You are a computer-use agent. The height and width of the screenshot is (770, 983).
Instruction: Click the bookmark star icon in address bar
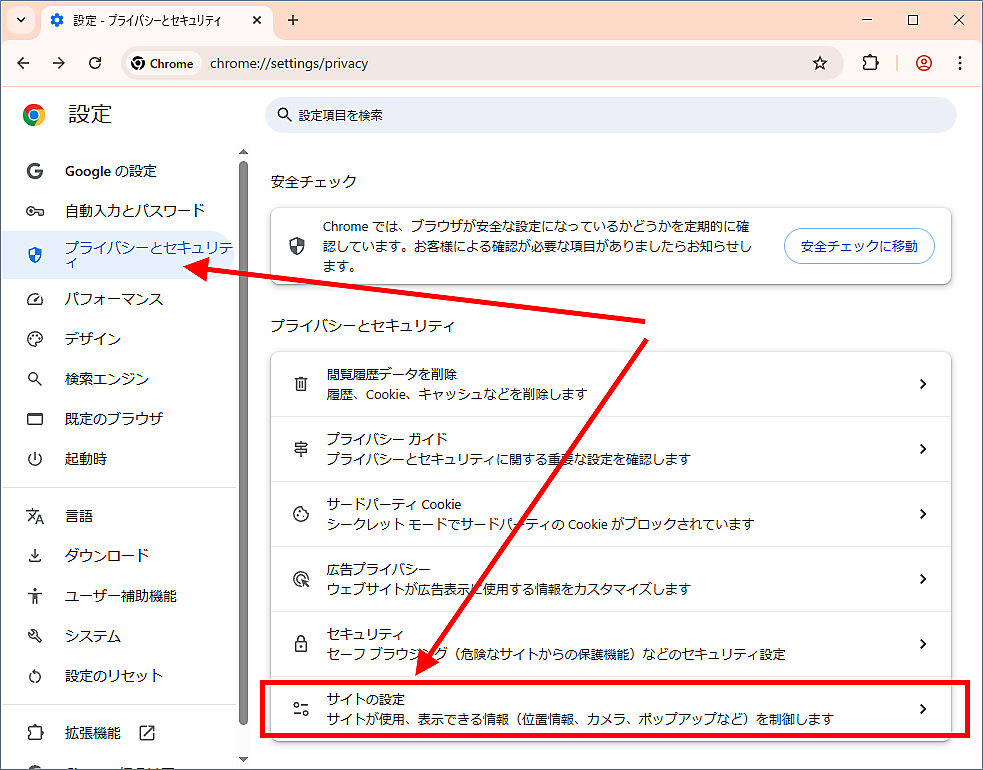click(820, 63)
